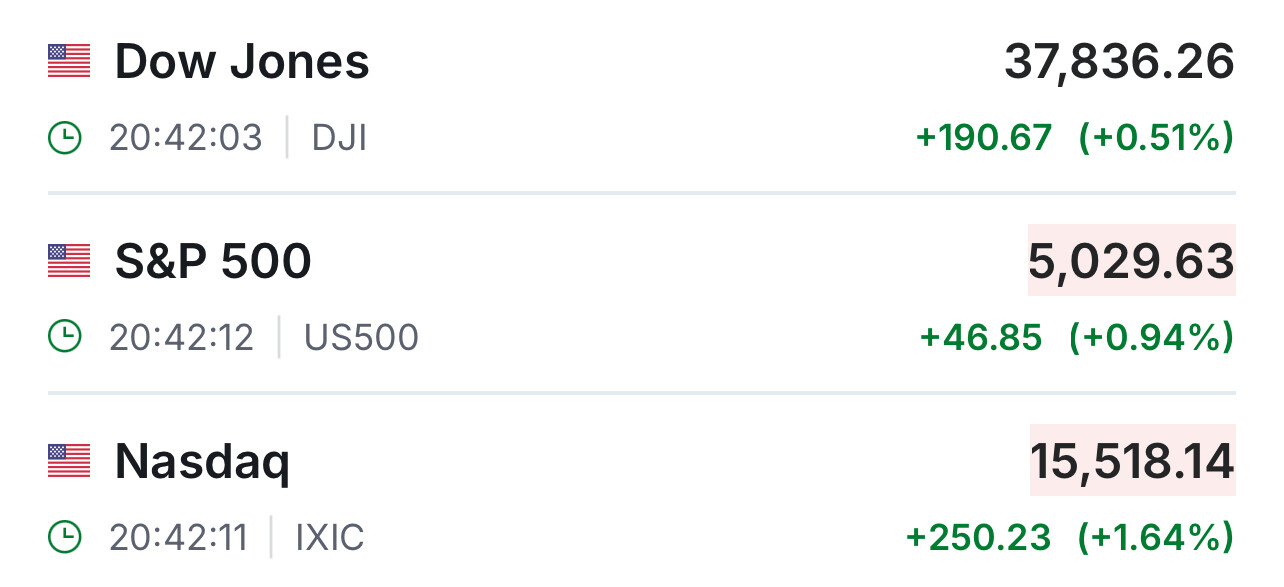Click the IXIC ticker symbol

point(330,538)
